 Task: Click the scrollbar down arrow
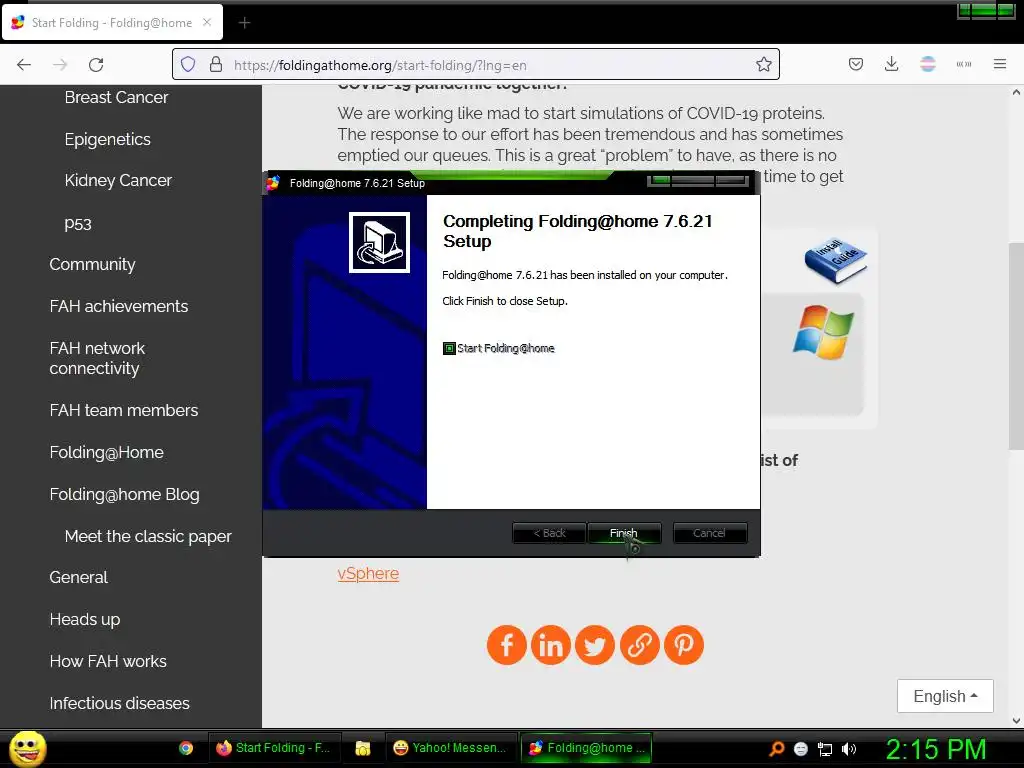(1016, 720)
